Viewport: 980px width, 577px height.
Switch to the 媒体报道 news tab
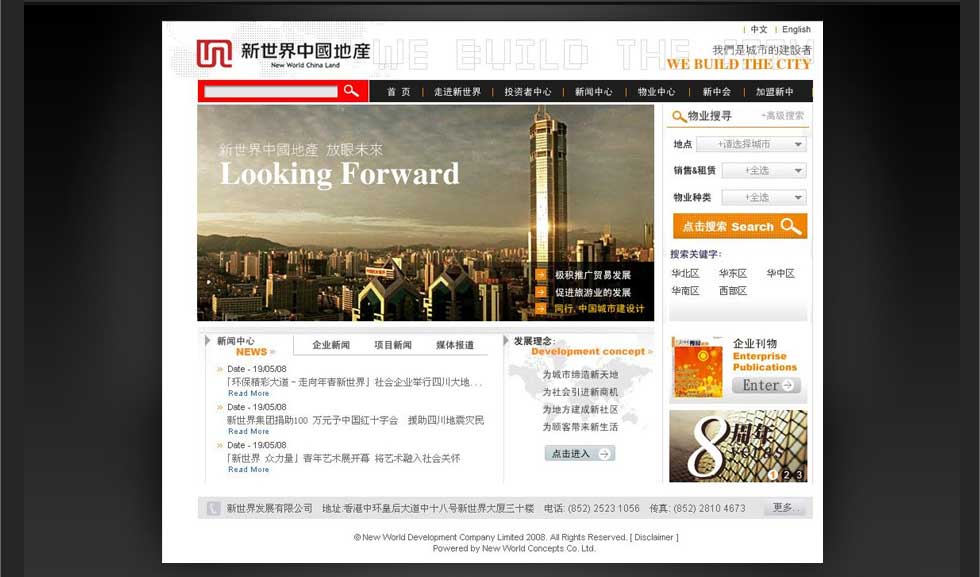coord(455,345)
